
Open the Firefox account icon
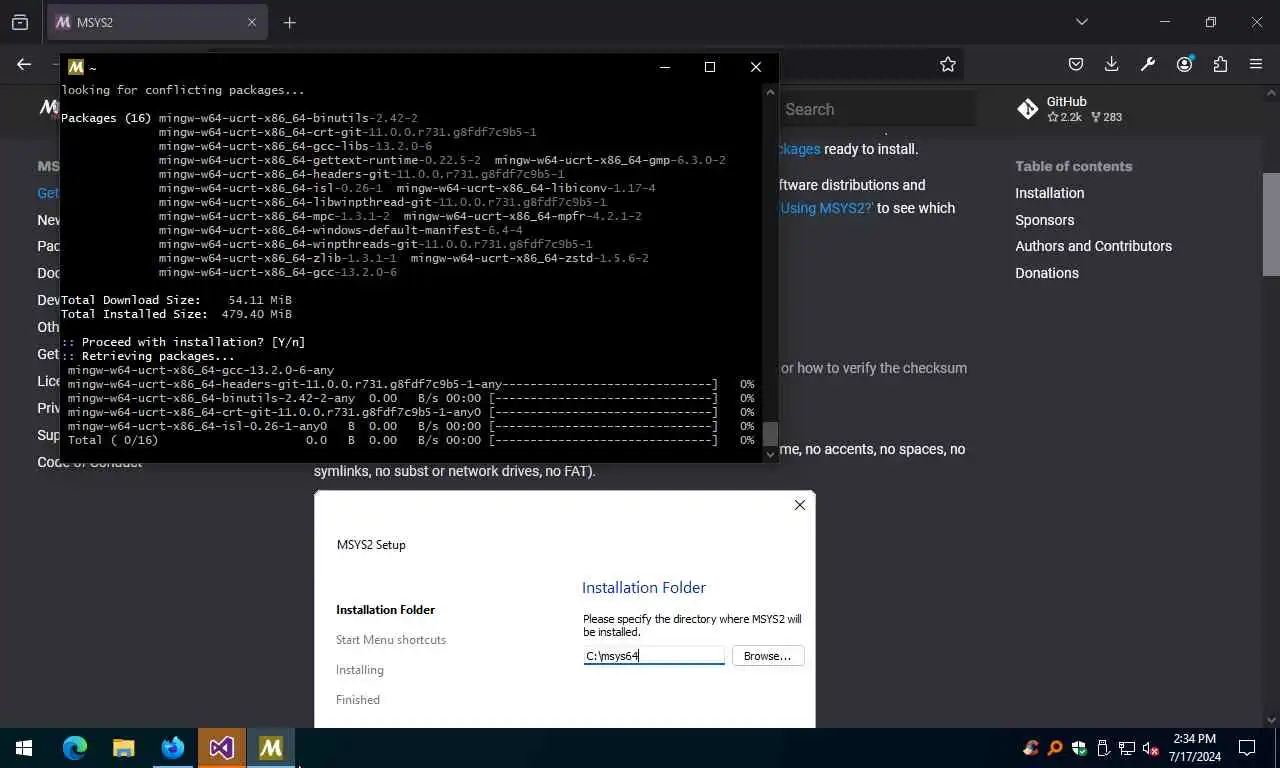1185,64
